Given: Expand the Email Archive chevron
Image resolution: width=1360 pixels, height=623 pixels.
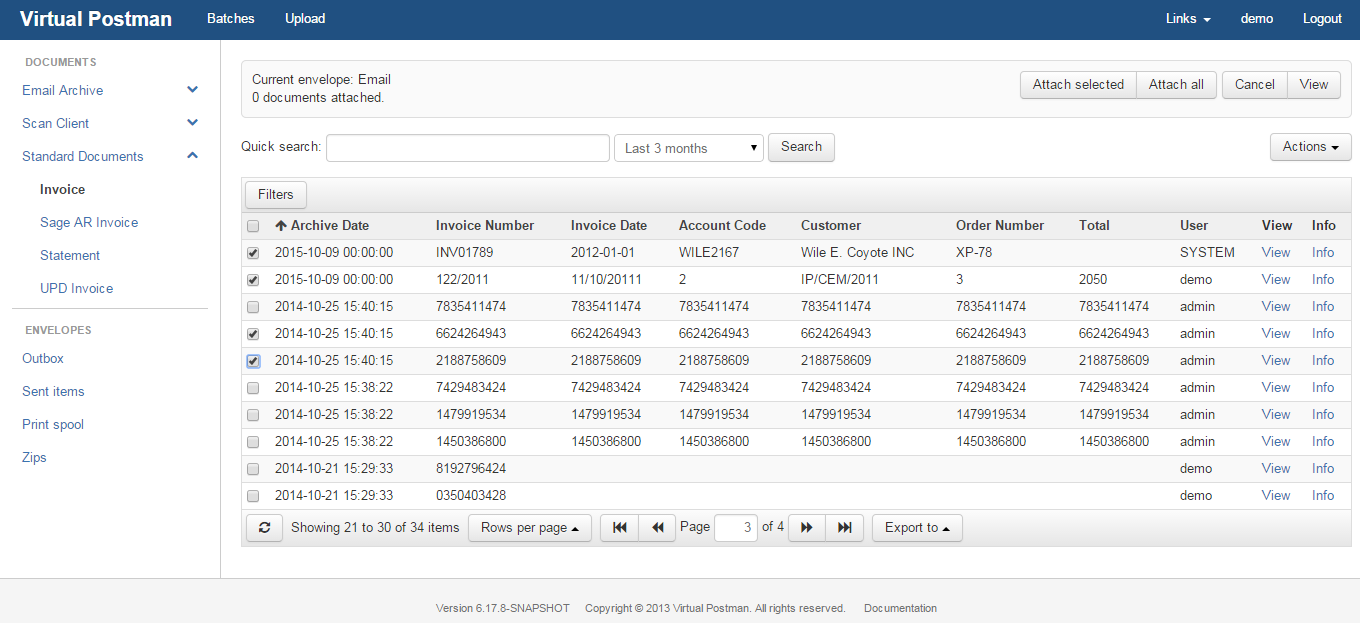Looking at the screenshot, I should (193, 90).
